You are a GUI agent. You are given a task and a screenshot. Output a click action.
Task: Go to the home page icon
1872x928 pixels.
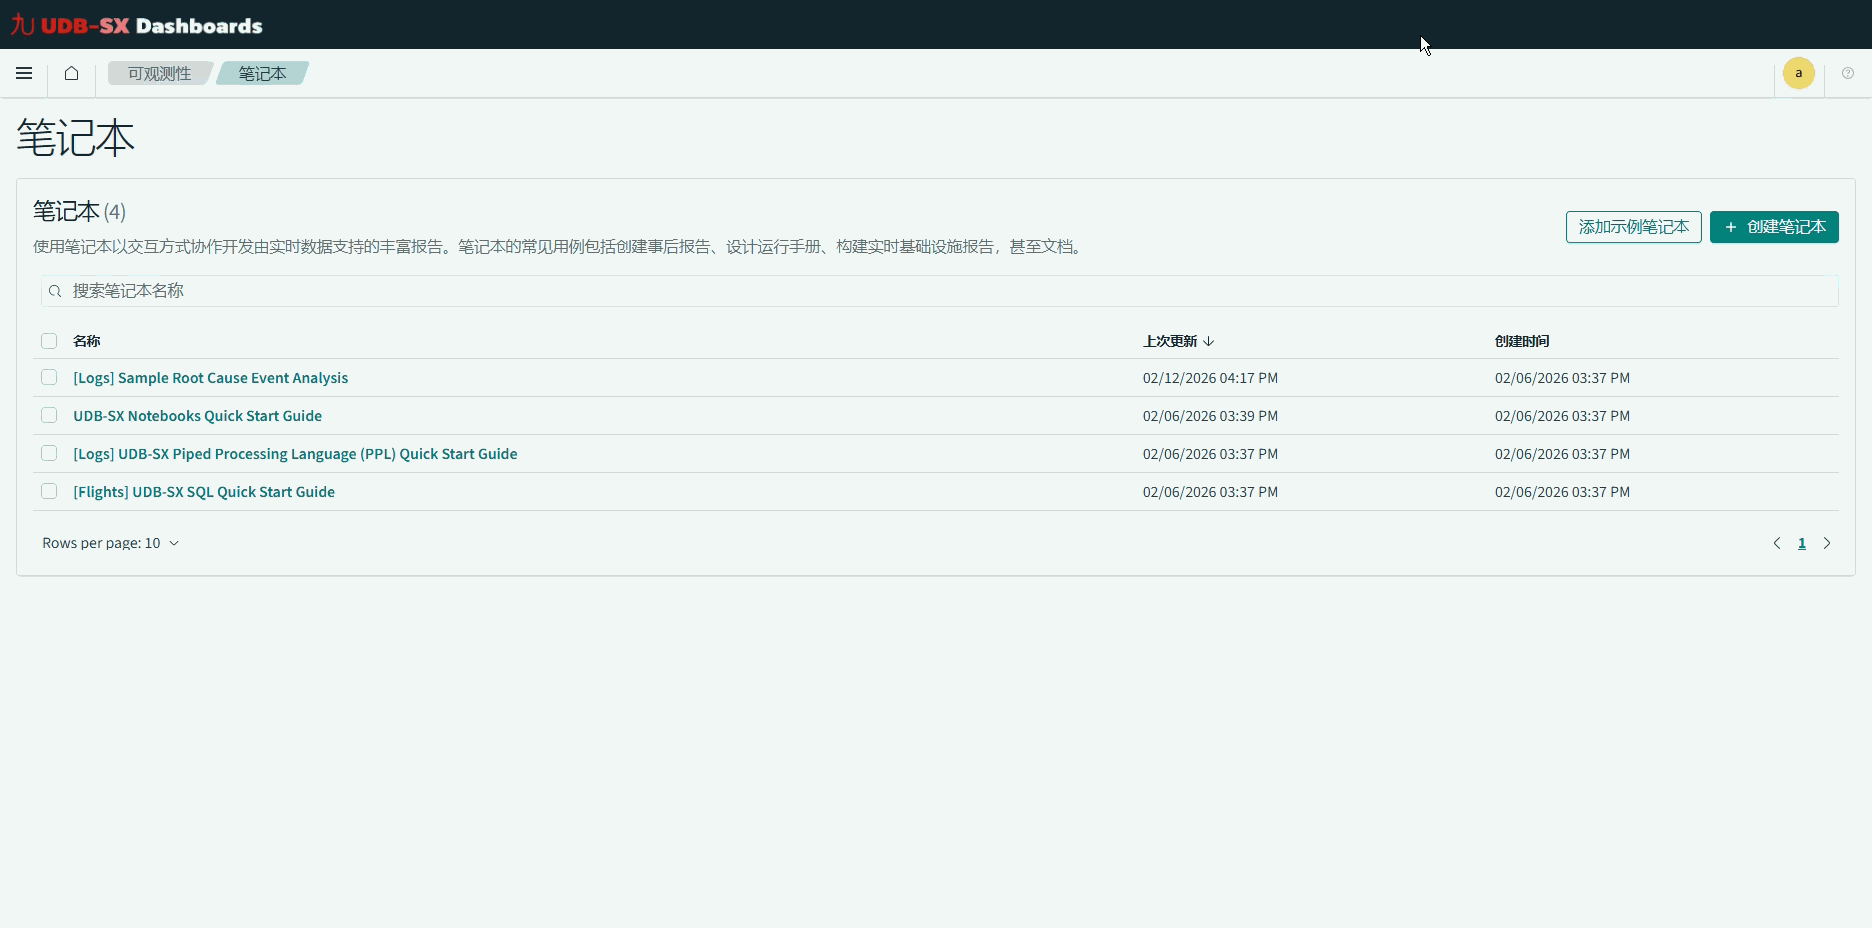71,73
